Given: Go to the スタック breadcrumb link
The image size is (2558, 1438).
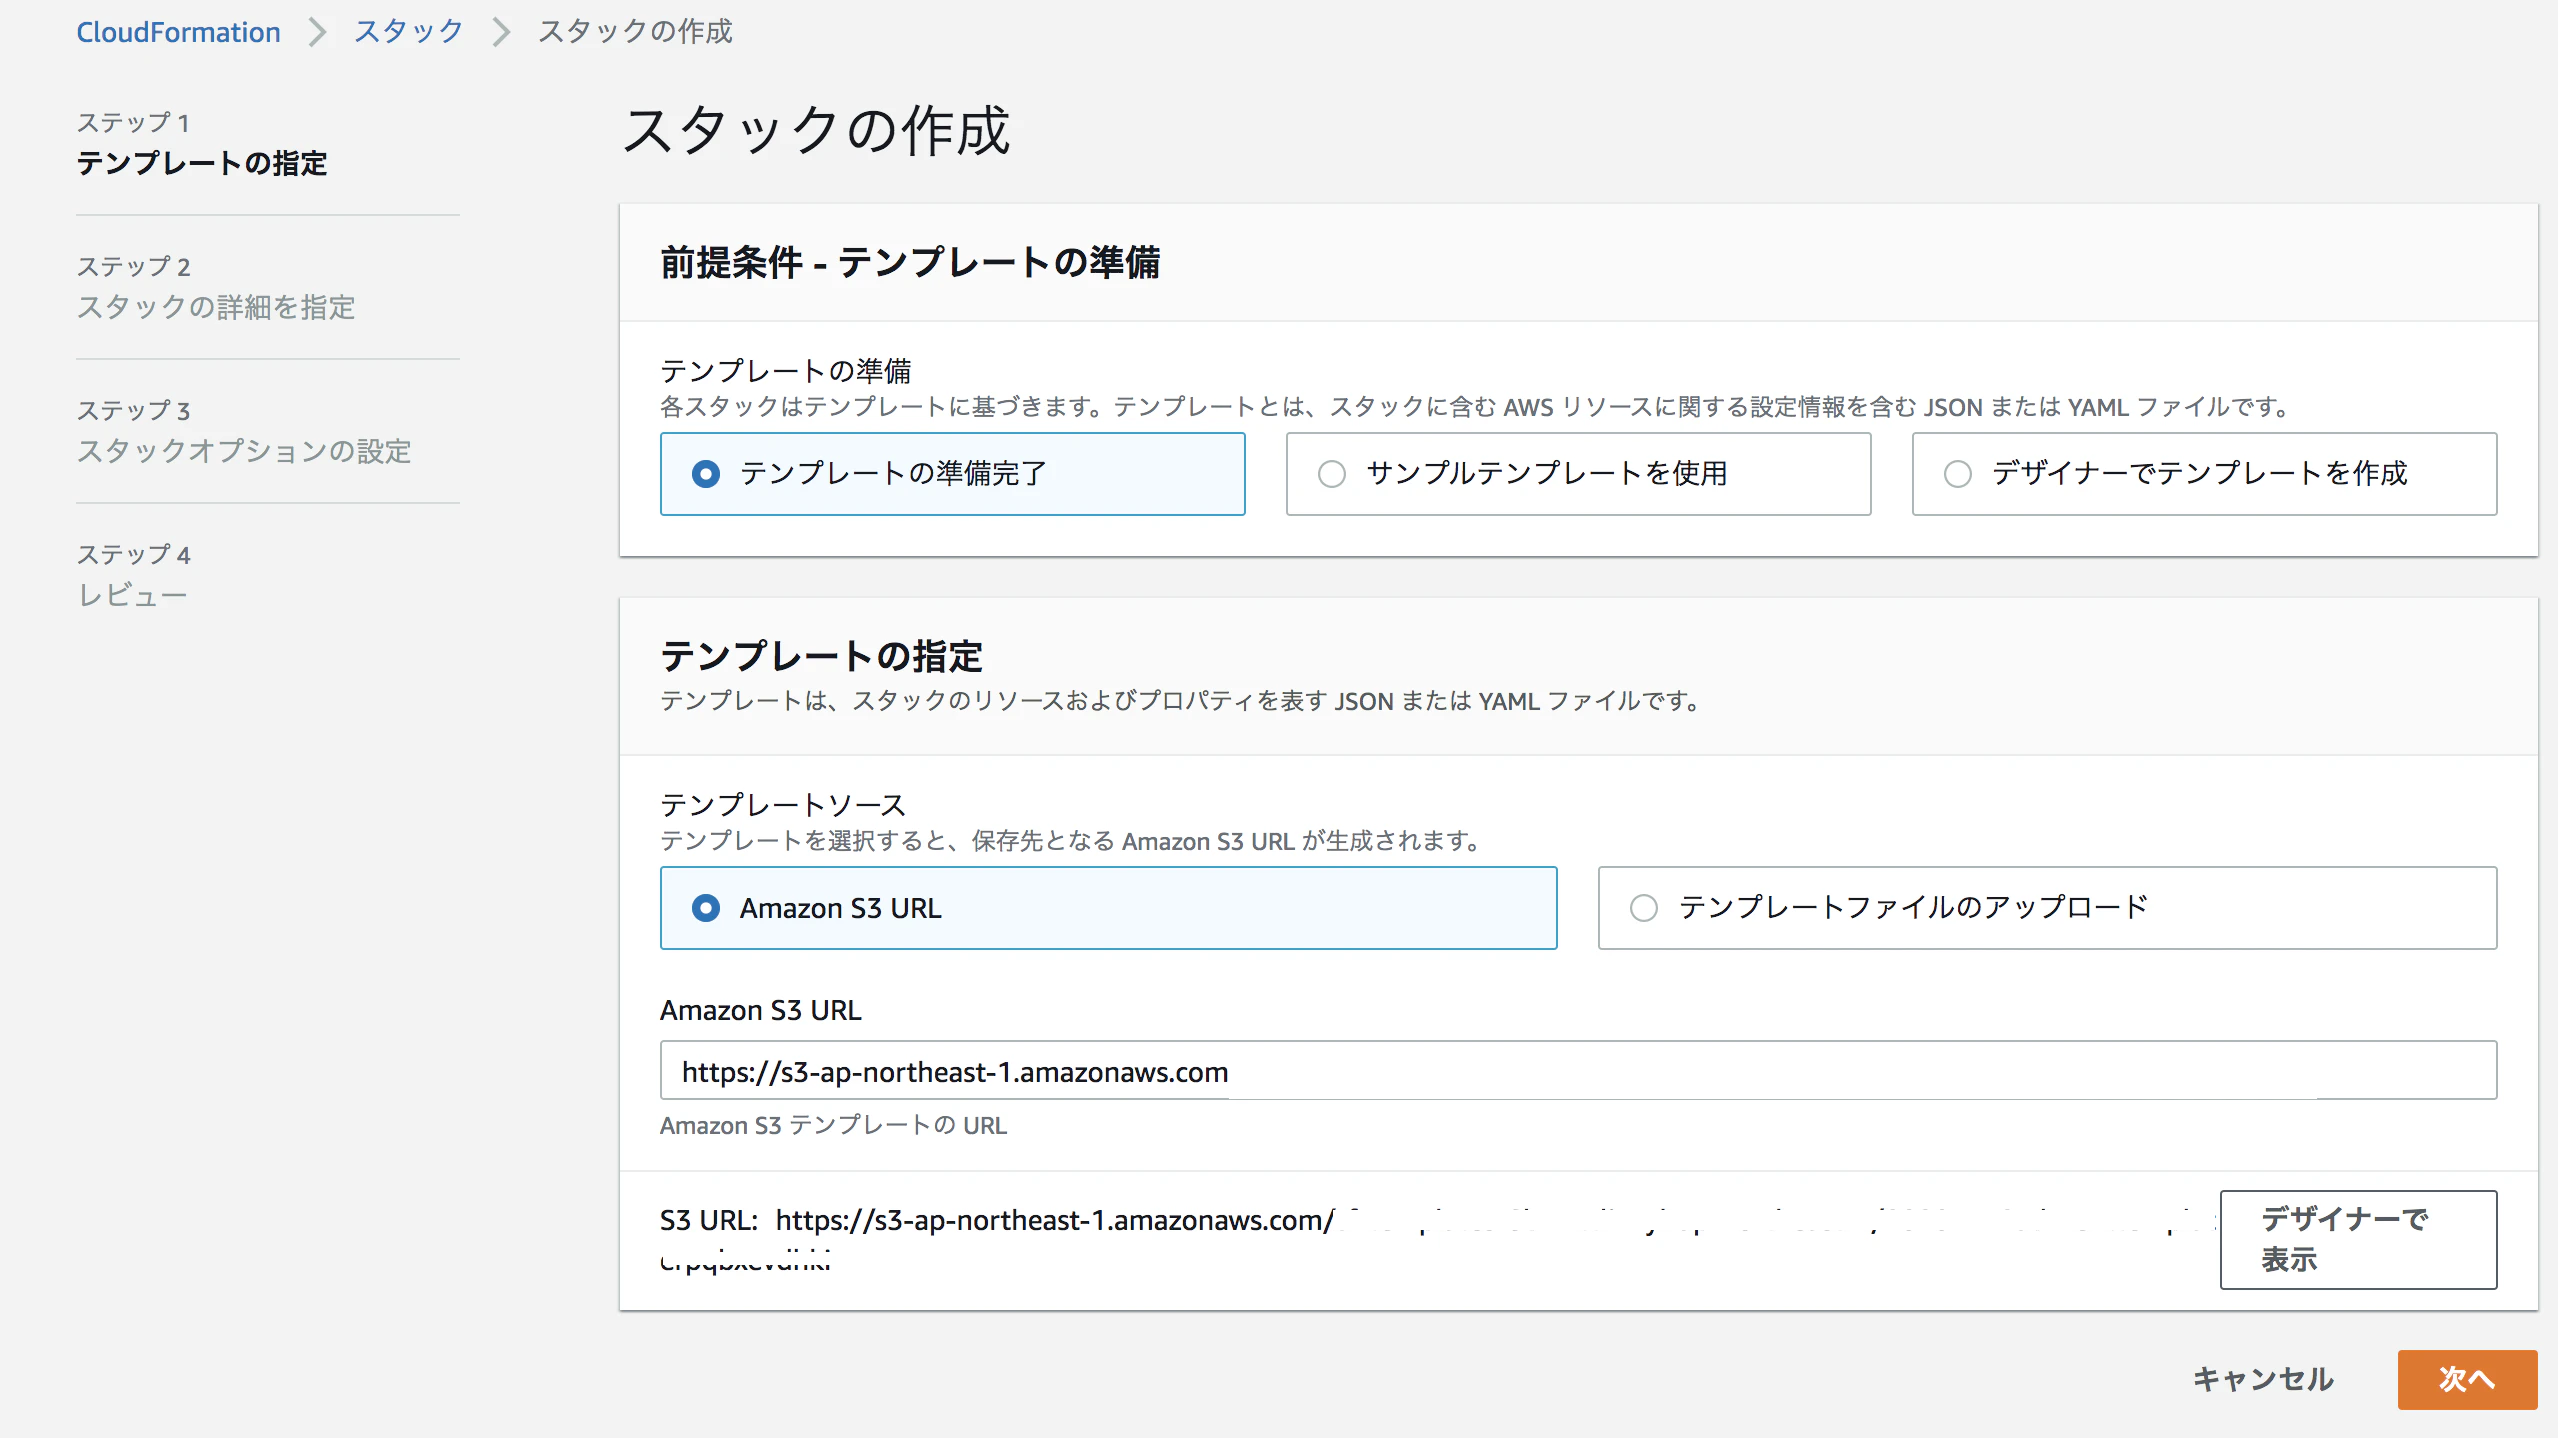Looking at the screenshot, I should pyautogui.click(x=408, y=32).
